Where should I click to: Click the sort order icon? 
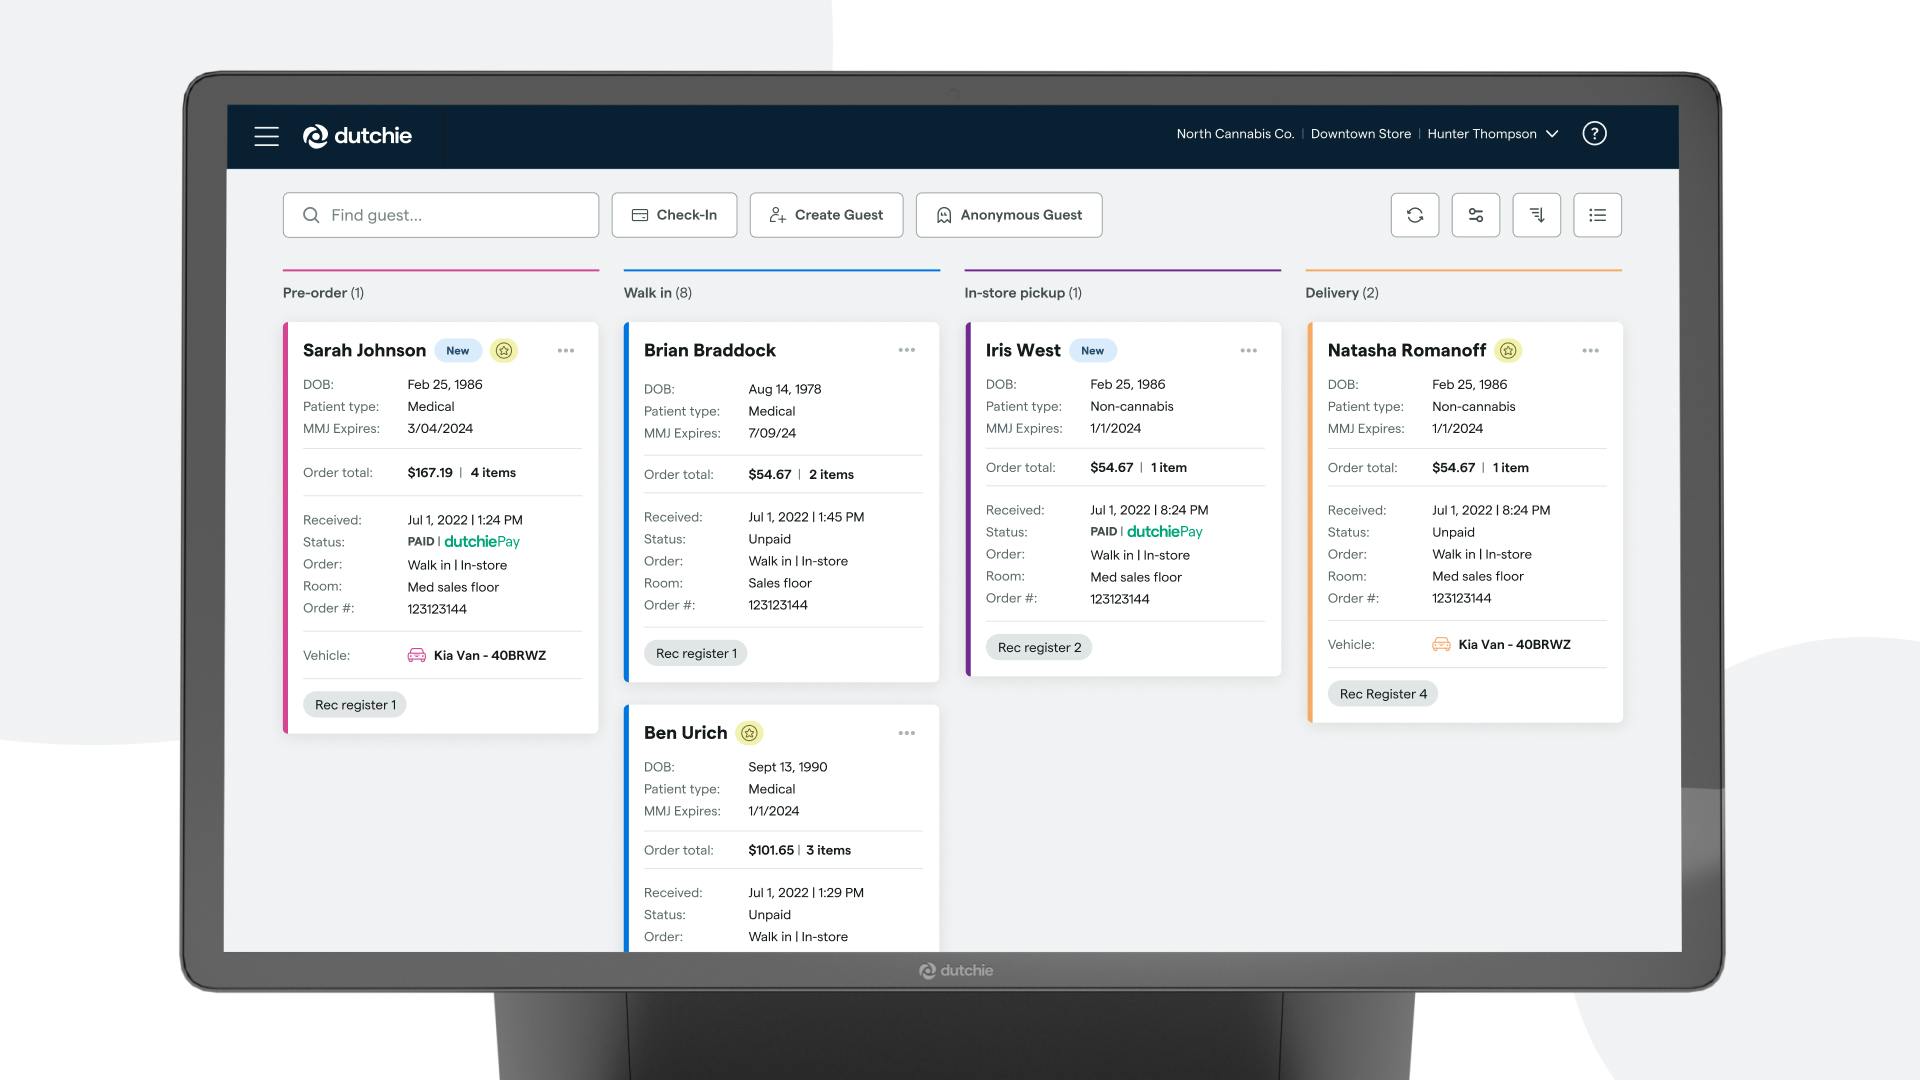point(1537,214)
